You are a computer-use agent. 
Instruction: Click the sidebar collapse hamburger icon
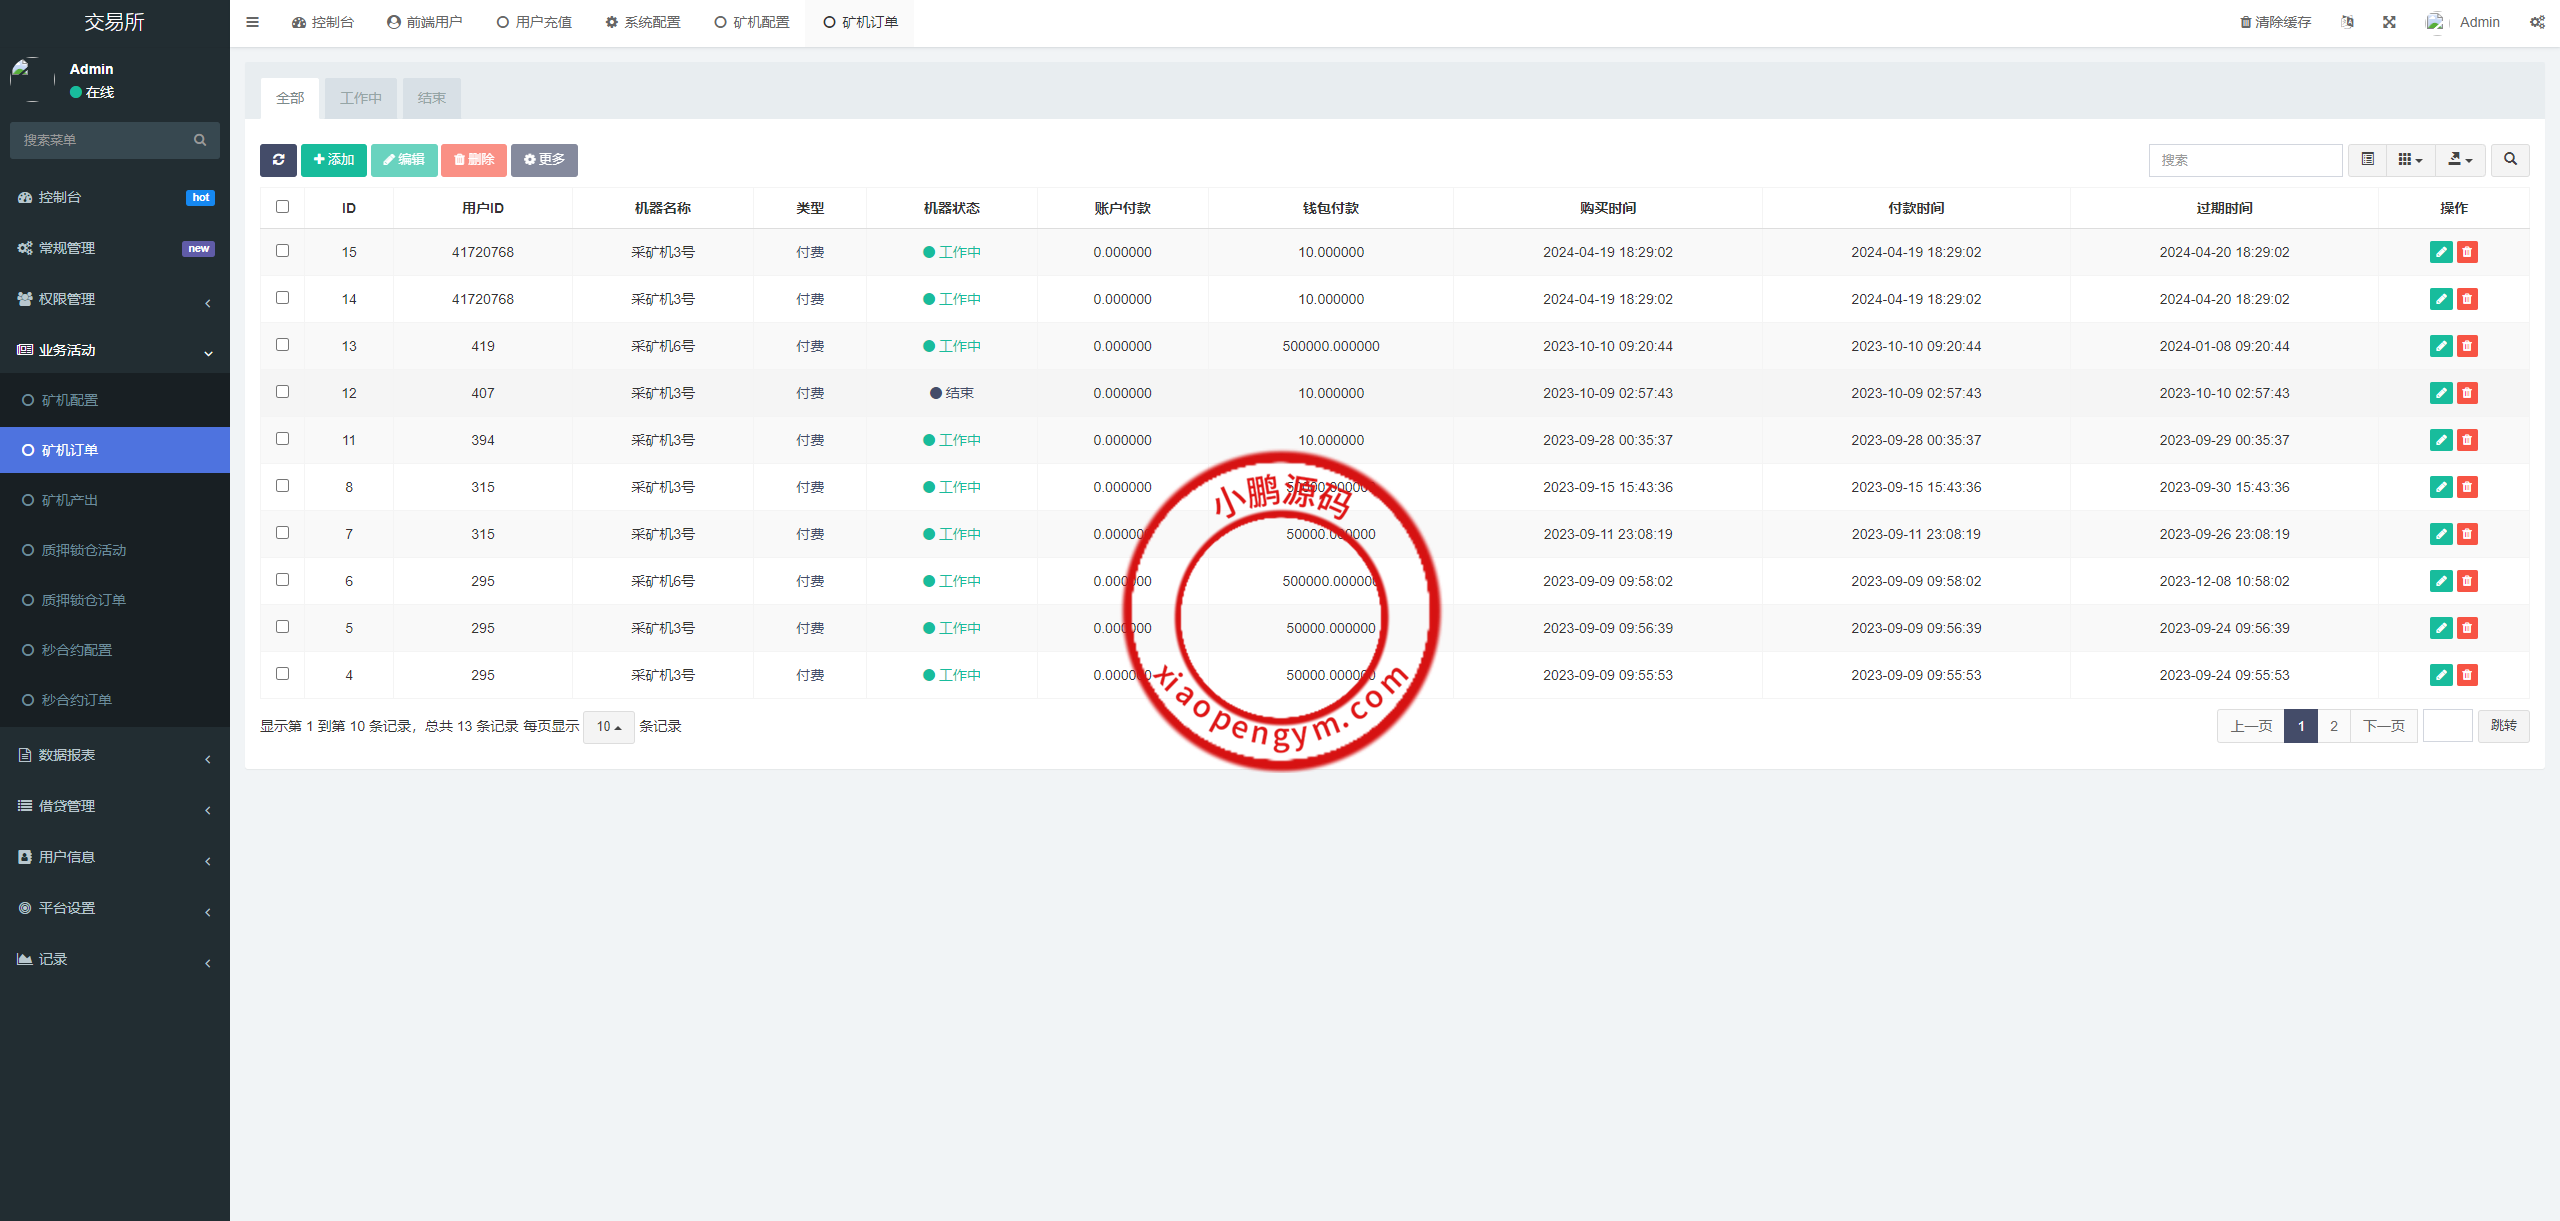pos(252,22)
